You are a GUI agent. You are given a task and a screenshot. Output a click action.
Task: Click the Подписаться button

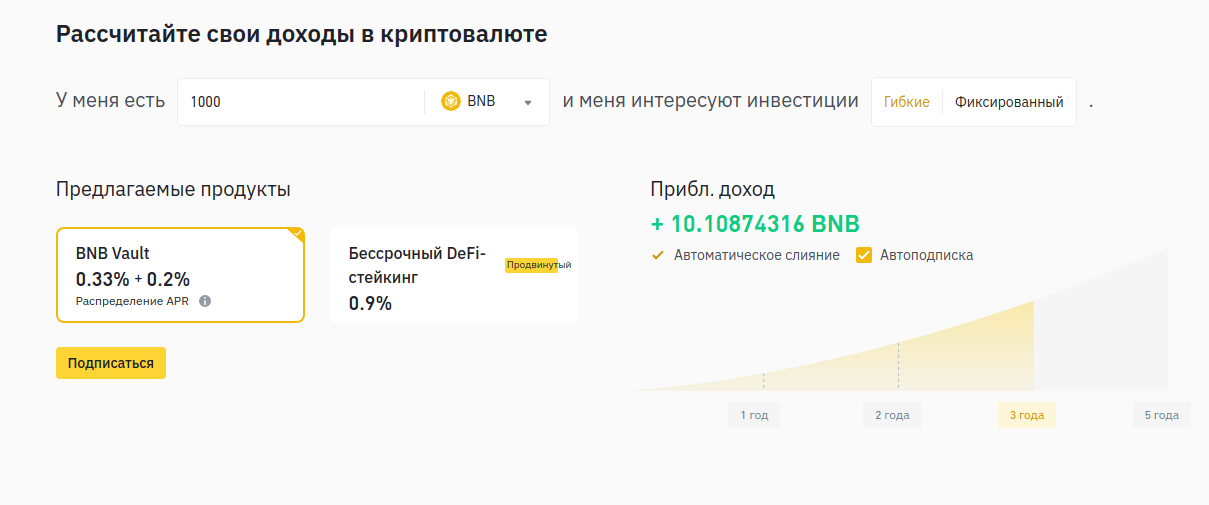pos(111,363)
